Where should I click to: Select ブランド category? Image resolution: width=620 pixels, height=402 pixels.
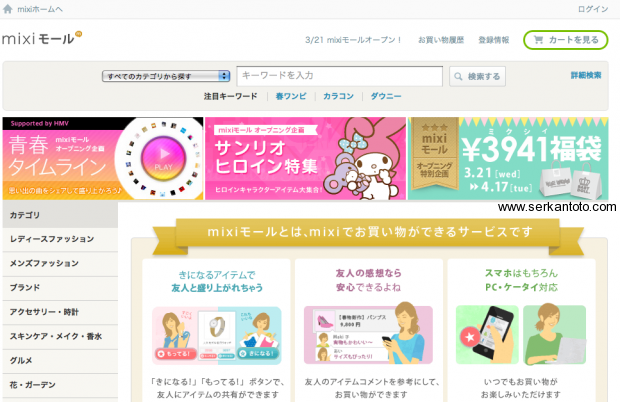pyautogui.click(x=60, y=288)
